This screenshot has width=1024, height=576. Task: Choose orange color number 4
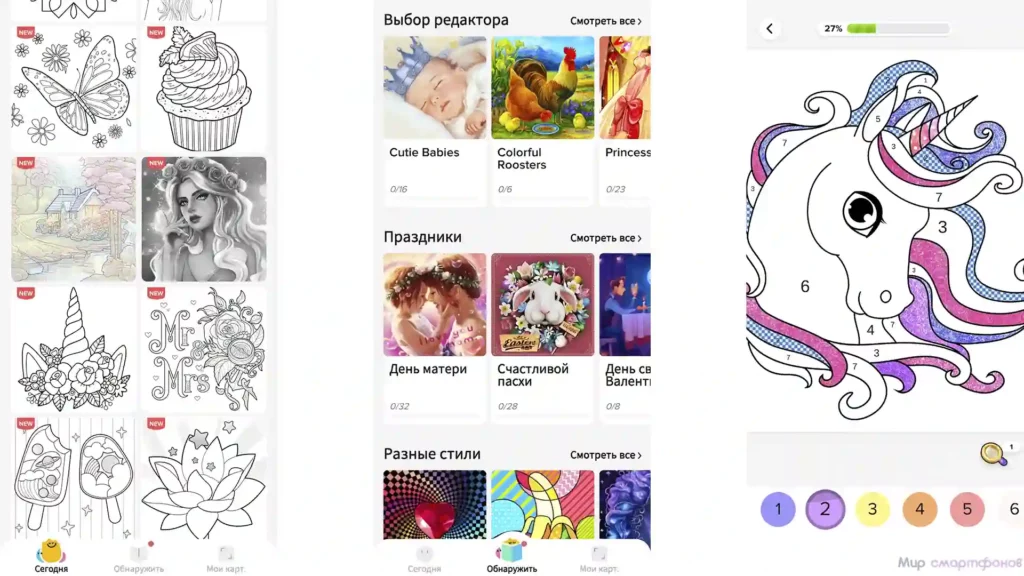click(920, 509)
